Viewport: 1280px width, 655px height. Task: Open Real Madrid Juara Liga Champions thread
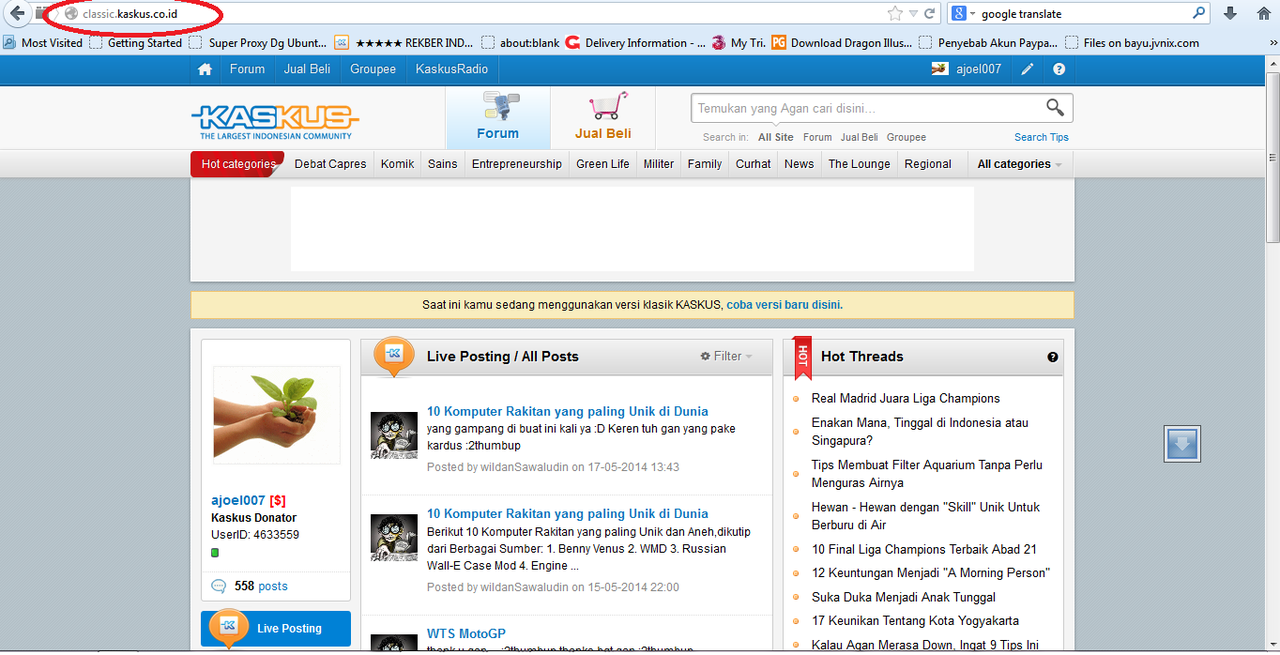906,398
